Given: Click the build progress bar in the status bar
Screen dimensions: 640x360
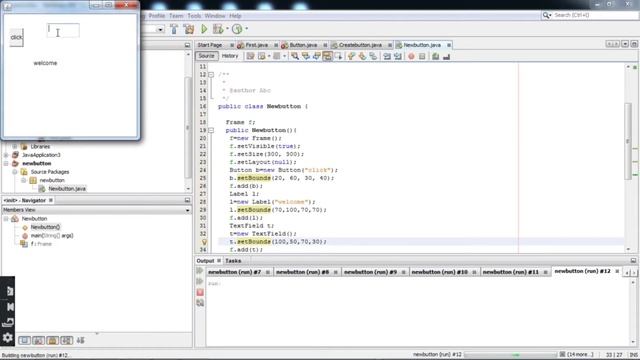Looking at the screenshot, I should coord(510,355).
